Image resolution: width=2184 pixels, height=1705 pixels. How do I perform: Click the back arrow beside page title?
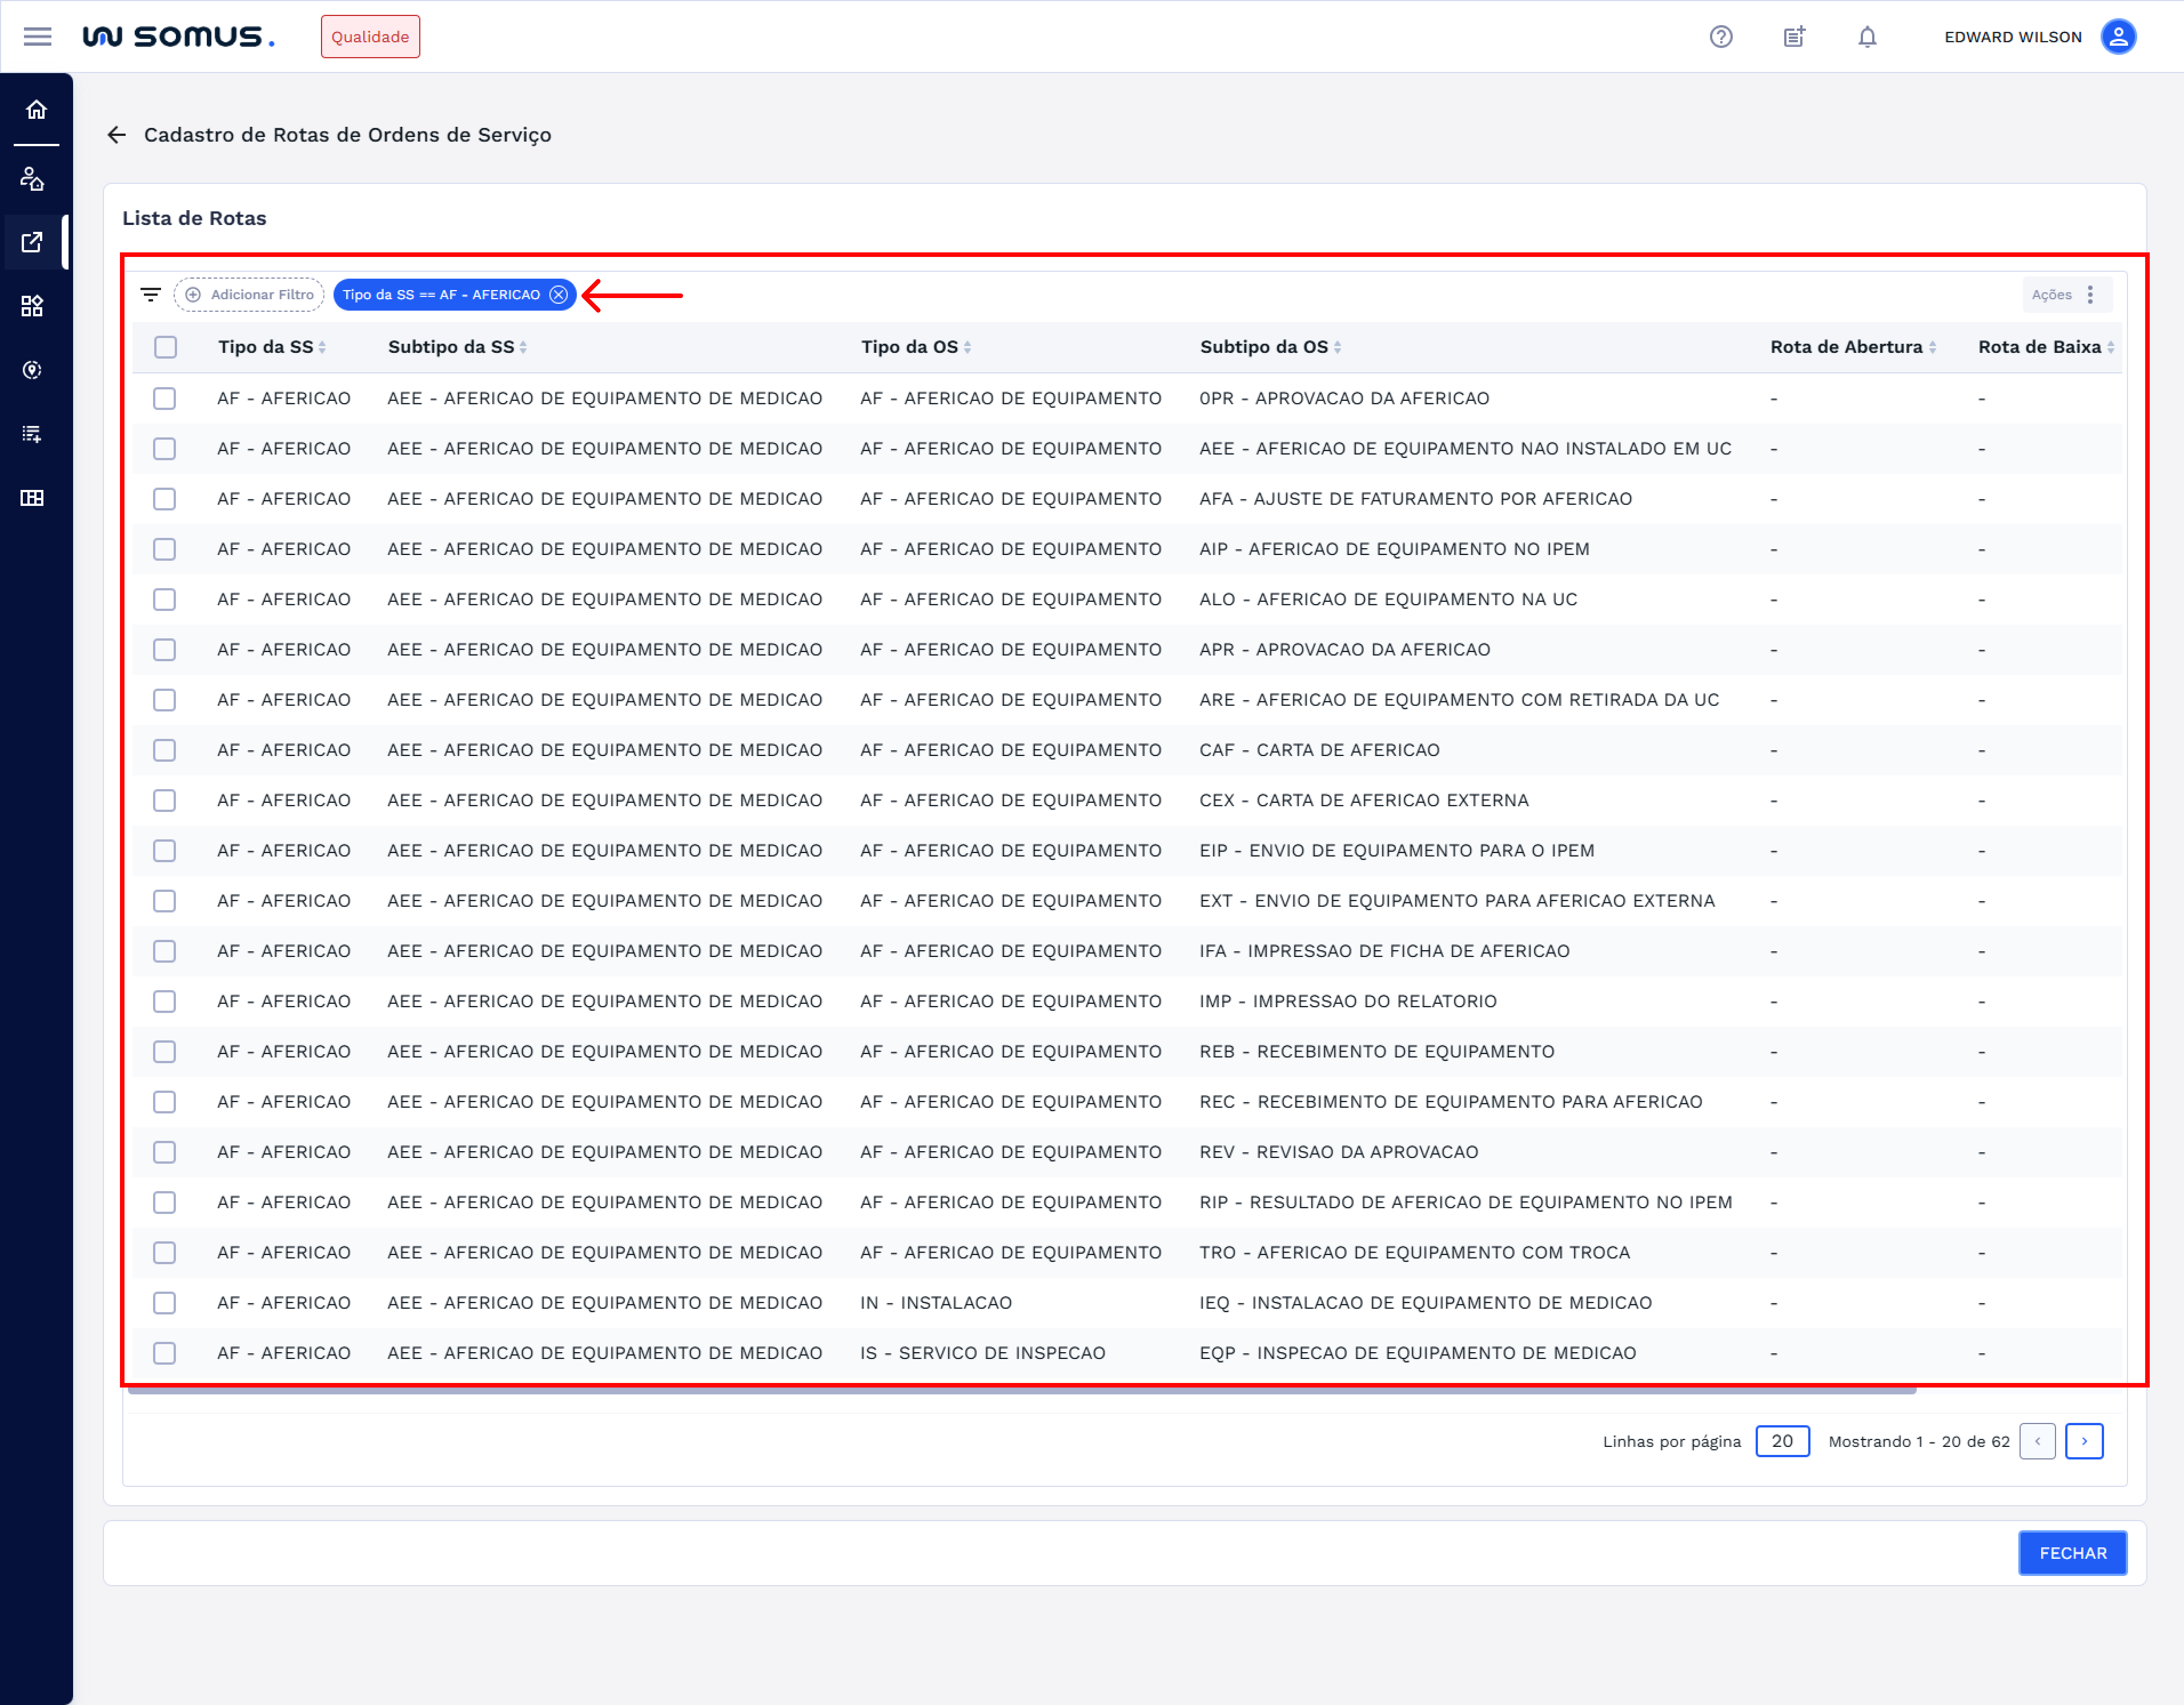click(117, 135)
